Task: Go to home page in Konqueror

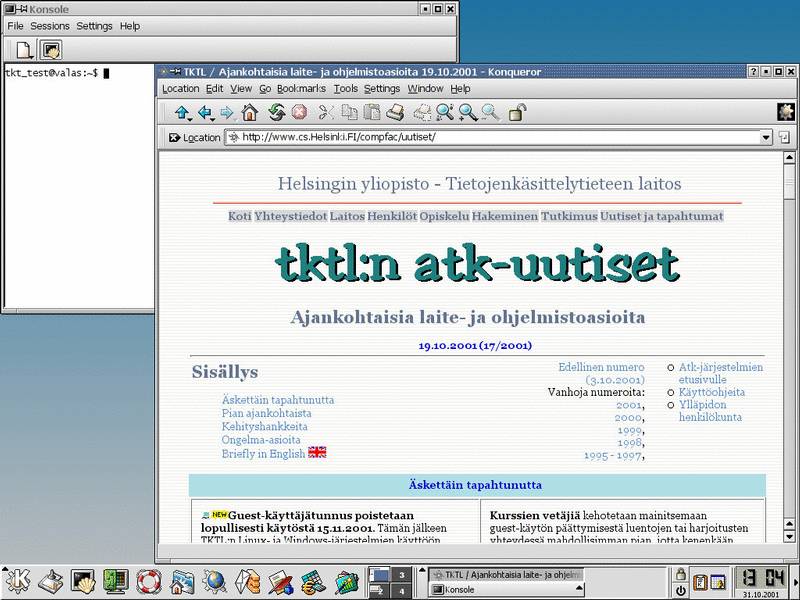Action: [249, 113]
